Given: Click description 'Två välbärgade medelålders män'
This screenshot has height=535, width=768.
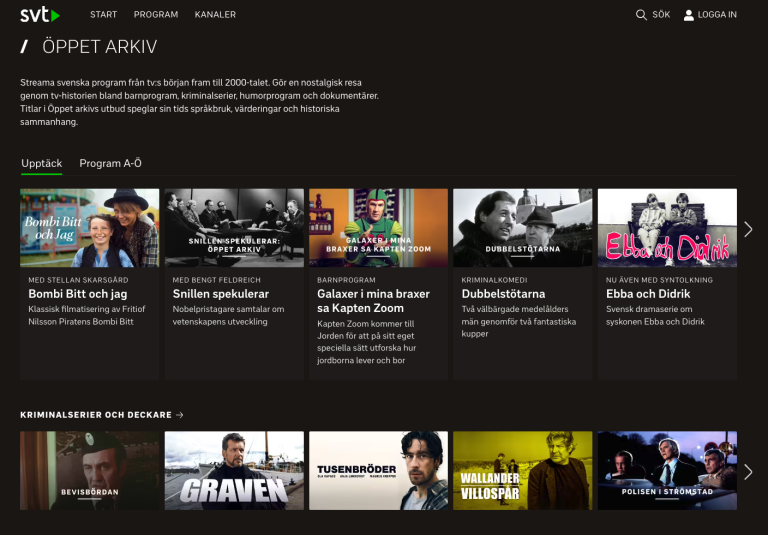Looking at the screenshot, I should click(519, 321).
